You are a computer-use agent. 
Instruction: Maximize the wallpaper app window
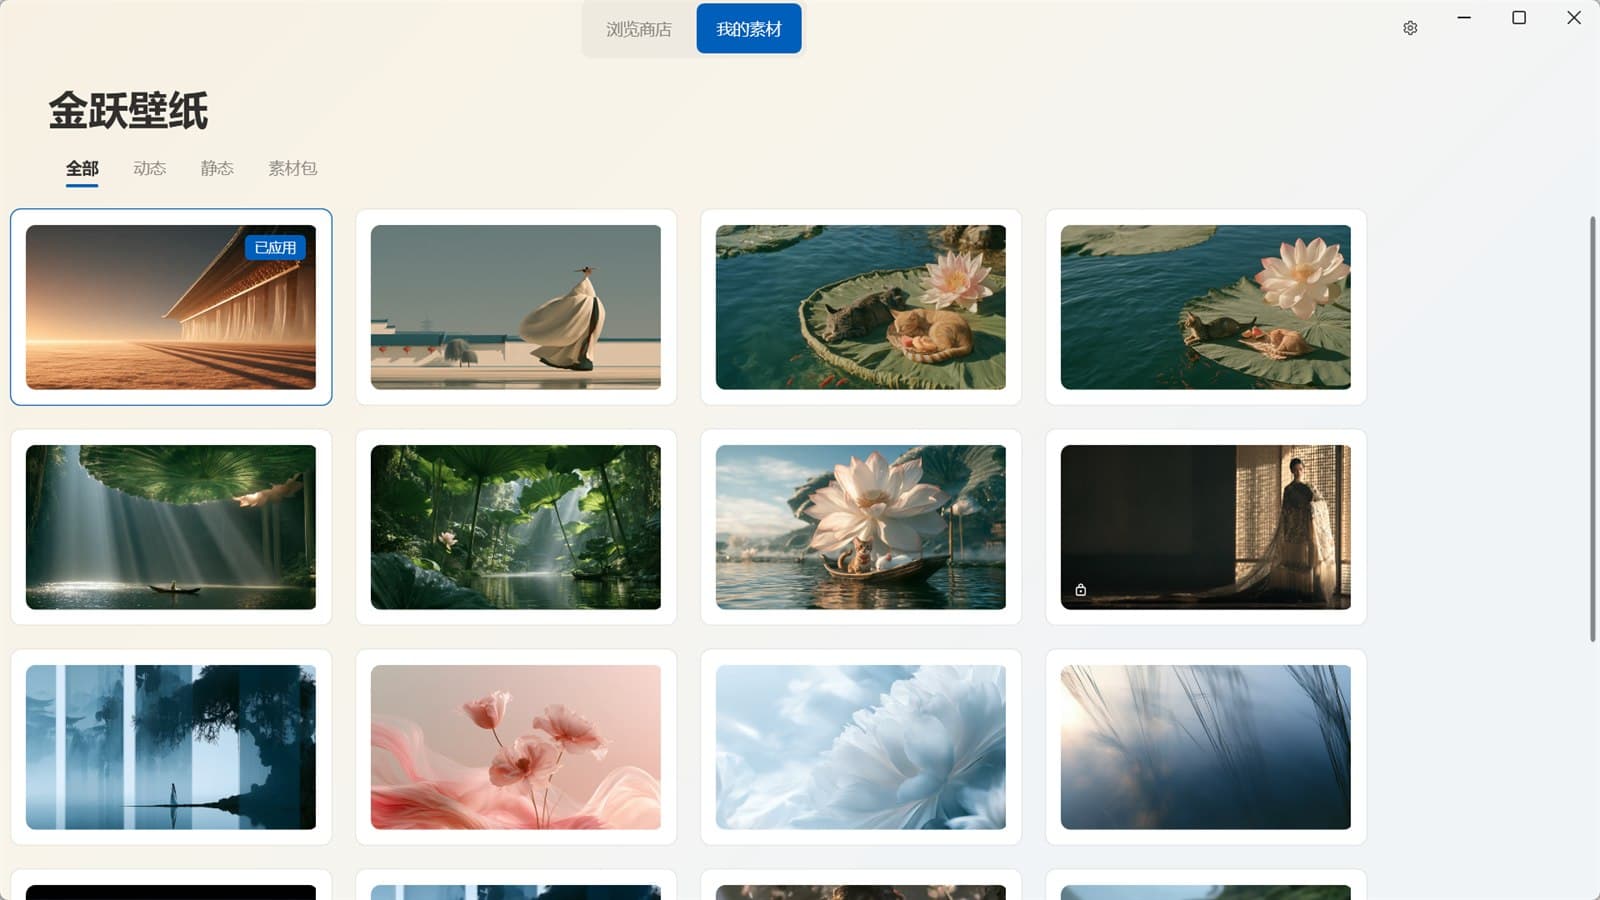click(1519, 18)
